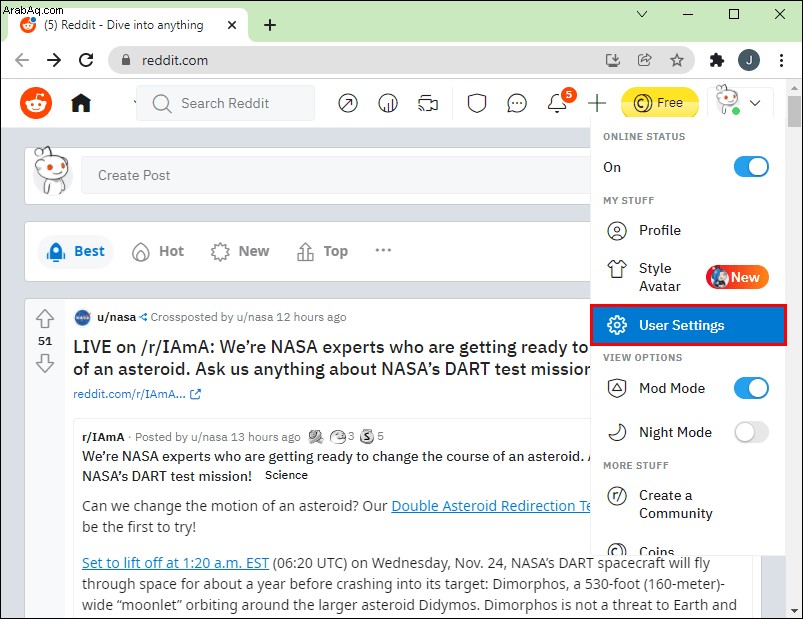The height and width of the screenshot is (619, 803).
Task: Click the Search Reddit field
Action: [x=225, y=103]
